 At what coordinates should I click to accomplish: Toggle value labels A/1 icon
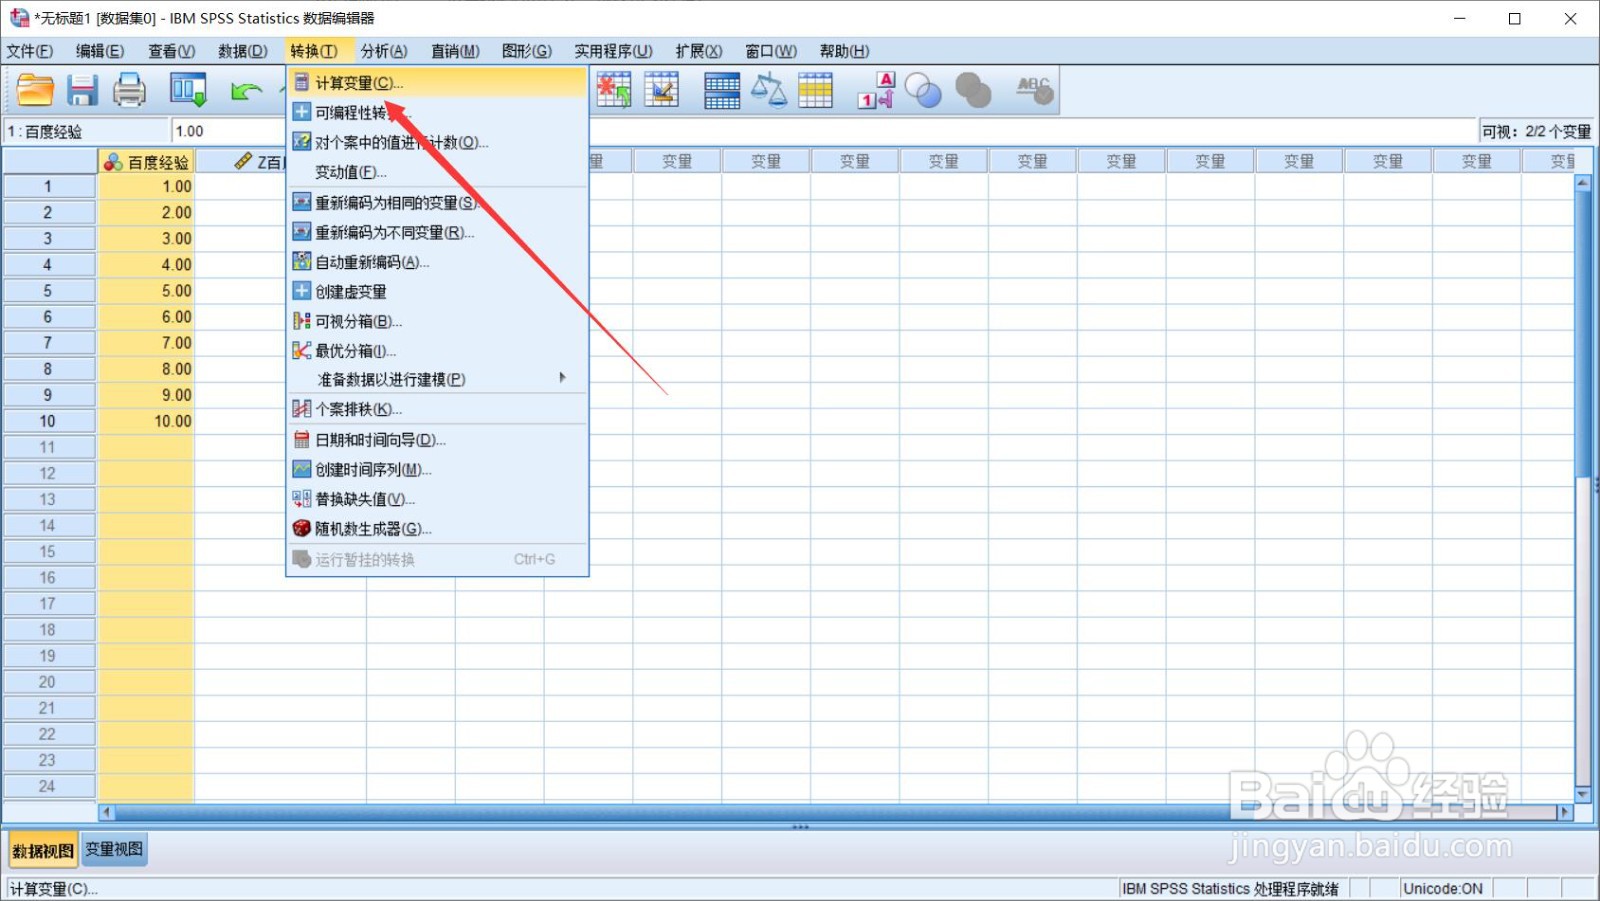[x=876, y=90]
